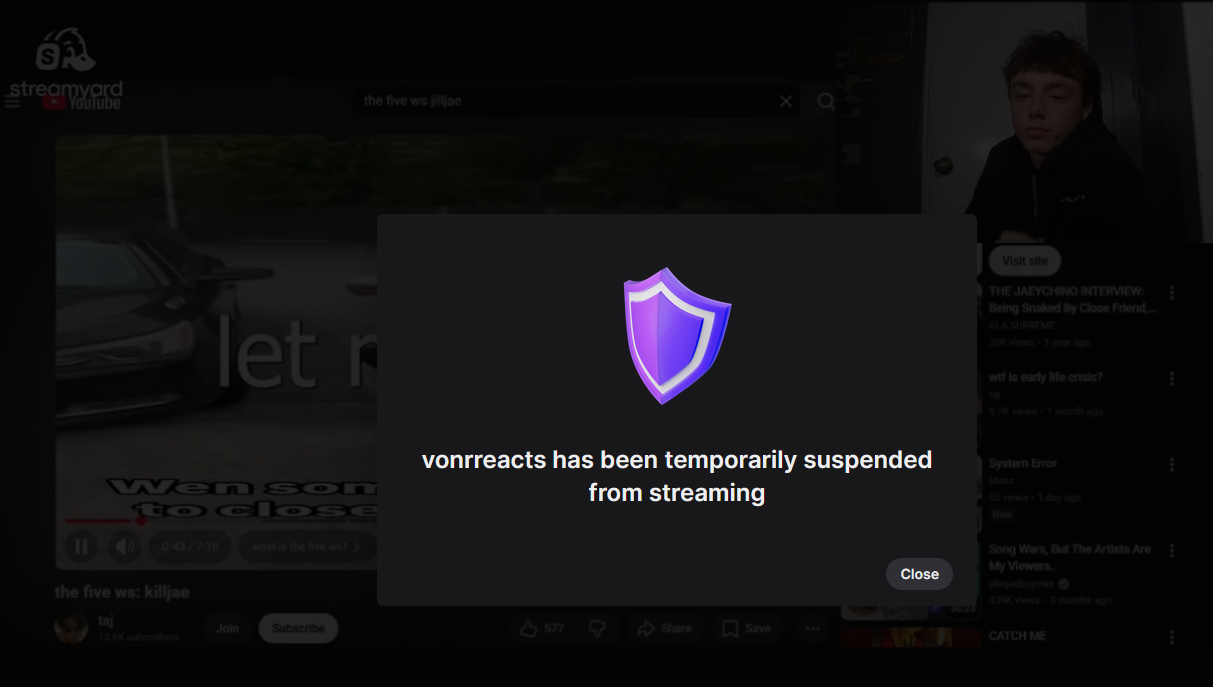This screenshot has height=687, width=1213.
Task: Subscribe to taj channel
Action: click(x=298, y=628)
